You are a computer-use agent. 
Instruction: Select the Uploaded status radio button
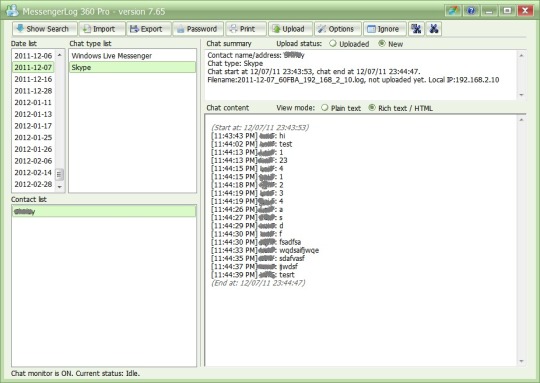pos(333,43)
